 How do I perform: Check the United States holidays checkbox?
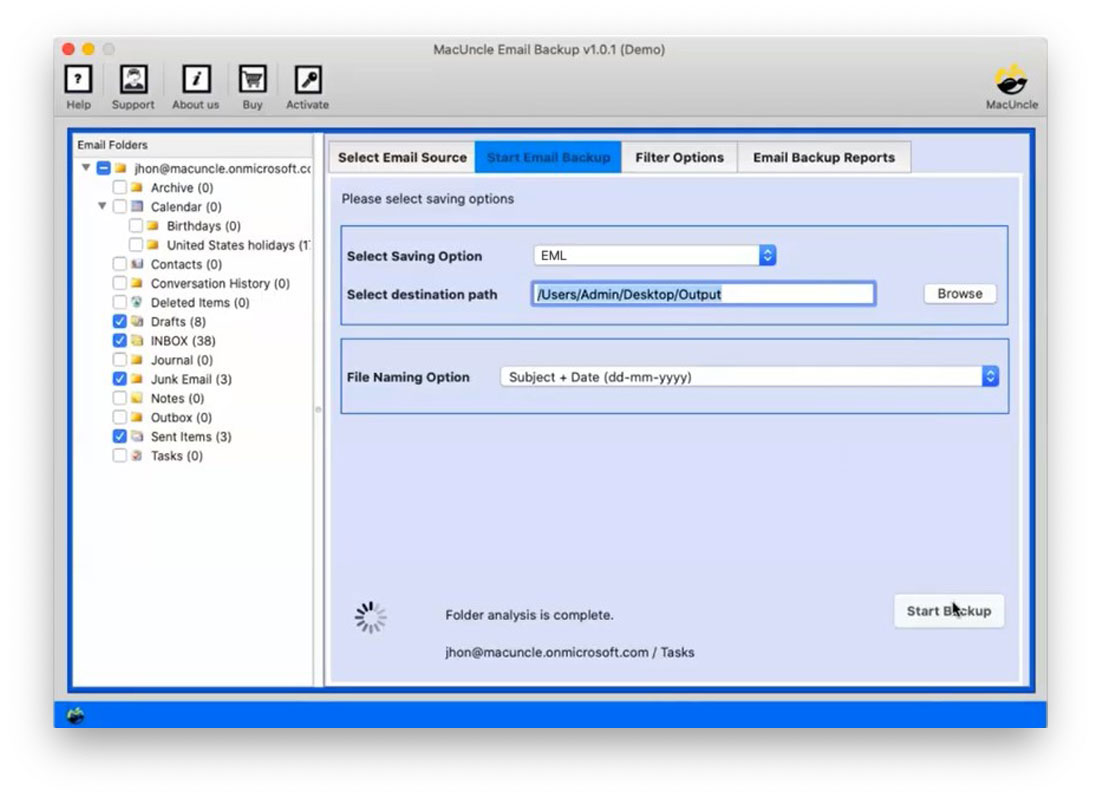point(136,245)
